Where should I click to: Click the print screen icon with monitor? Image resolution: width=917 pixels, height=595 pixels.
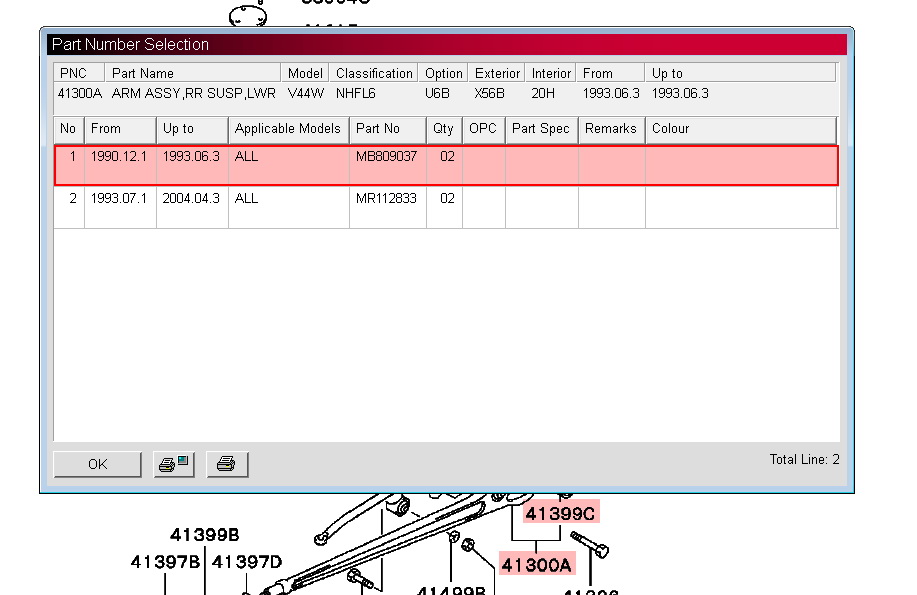(x=174, y=464)
